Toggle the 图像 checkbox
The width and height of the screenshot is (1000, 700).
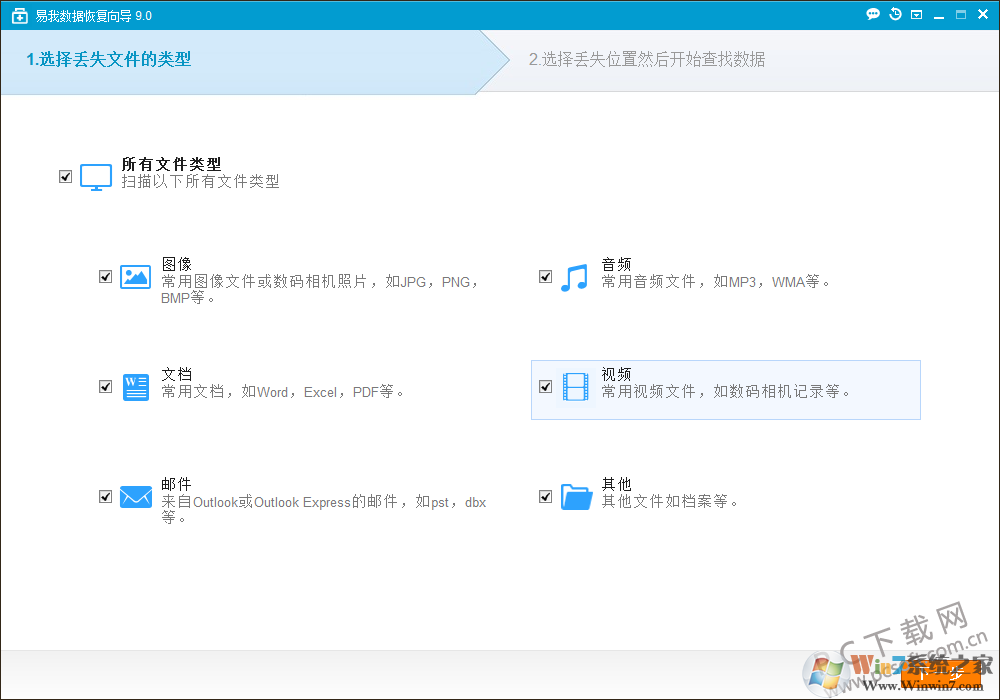(106, 277)
